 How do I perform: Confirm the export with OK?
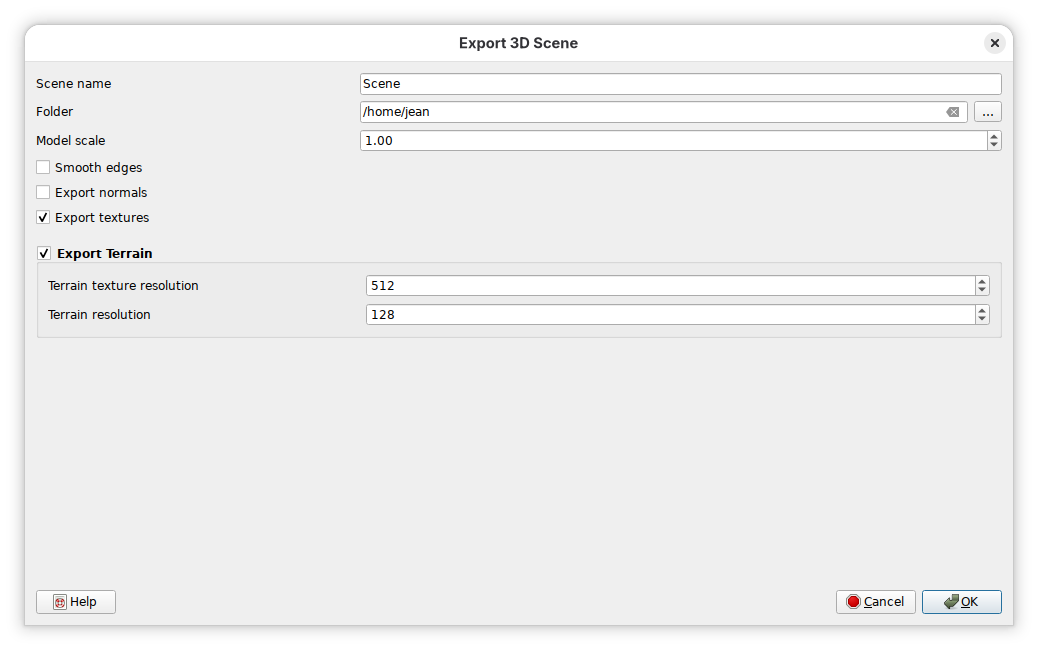pos(961,602)
